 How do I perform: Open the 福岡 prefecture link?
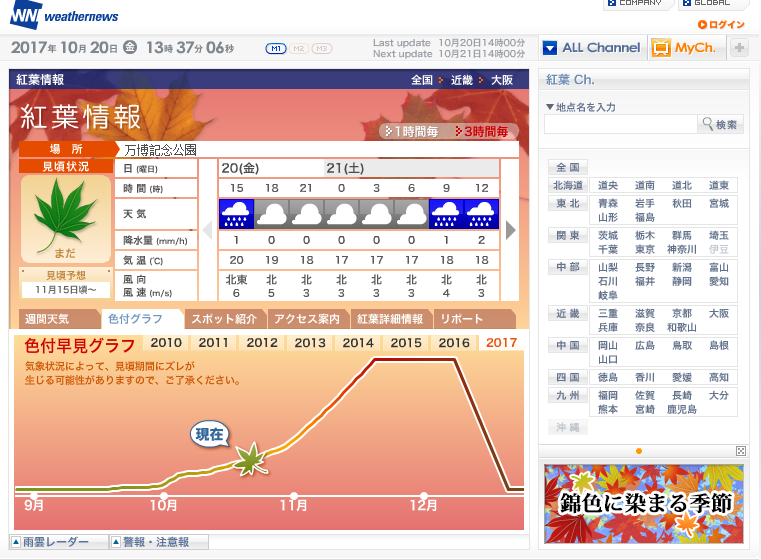point(608,395)
